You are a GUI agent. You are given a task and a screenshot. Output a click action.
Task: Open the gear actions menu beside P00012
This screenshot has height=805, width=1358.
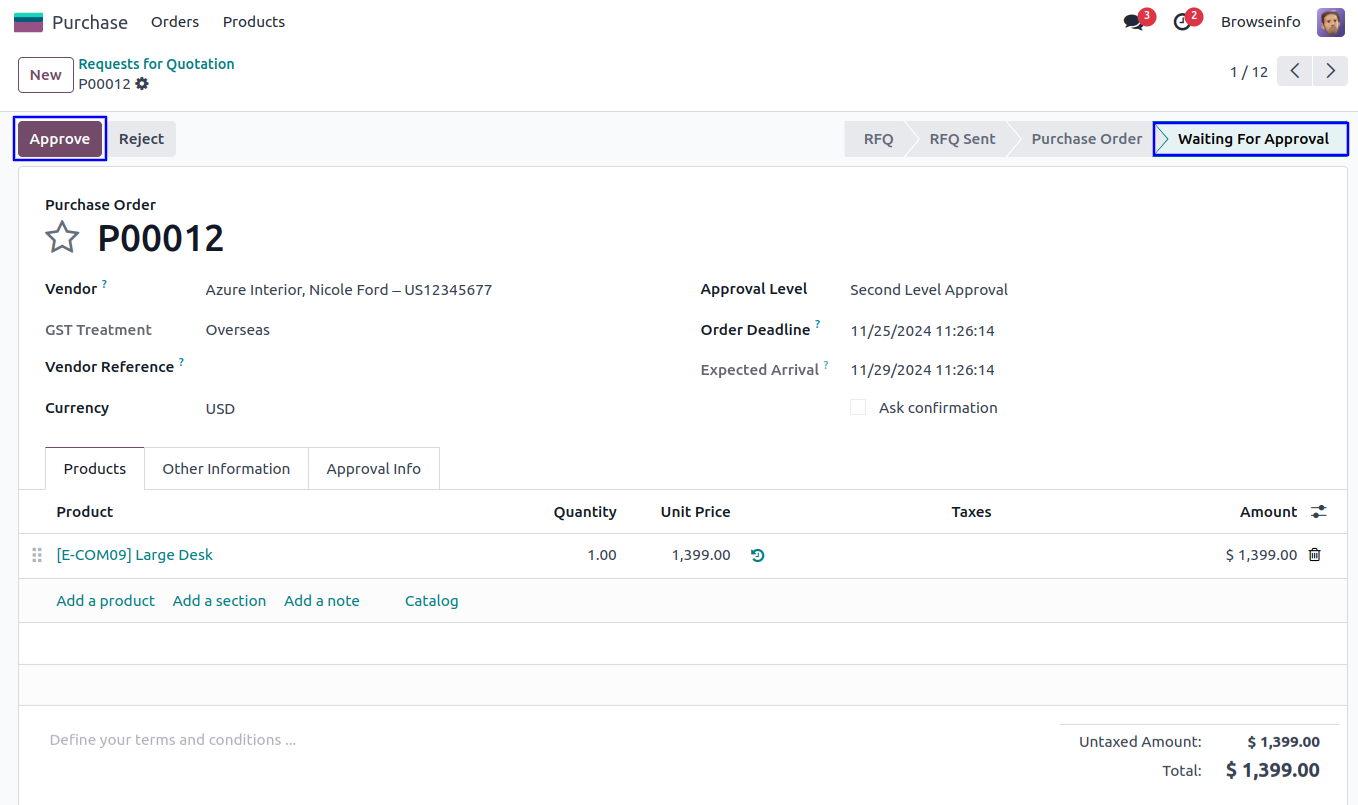tap(142, 84)
